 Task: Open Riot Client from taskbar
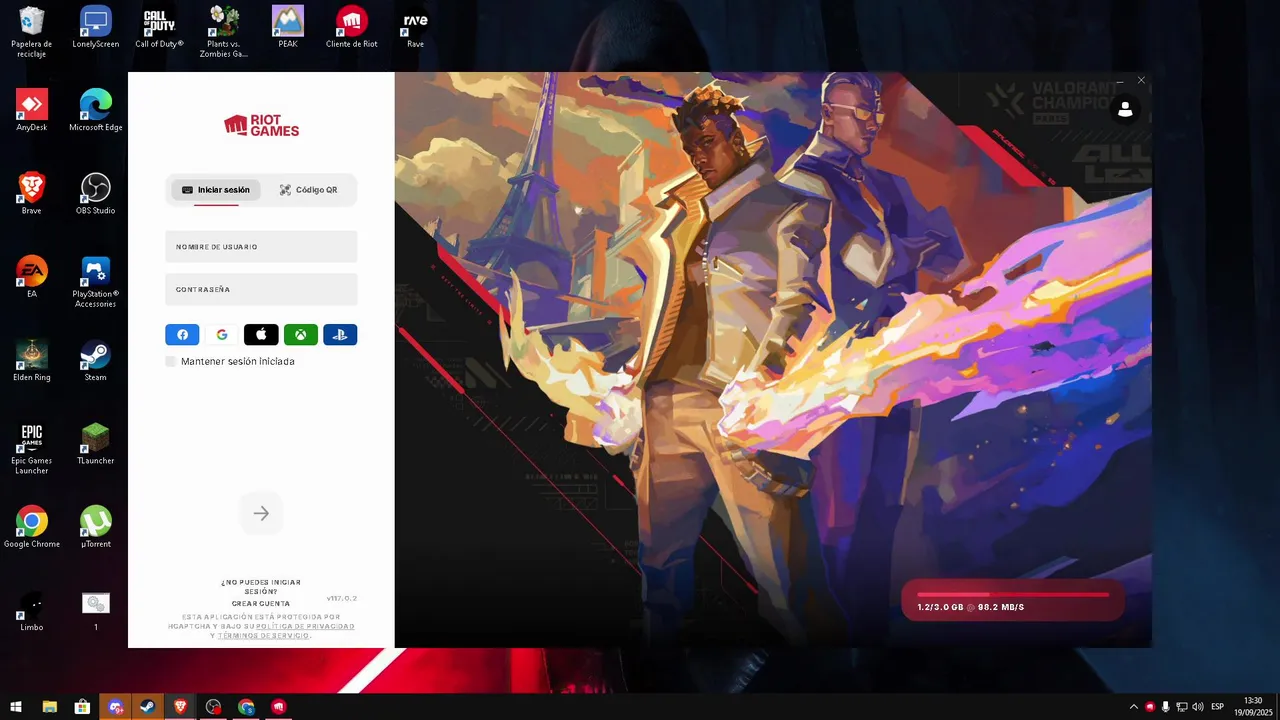pos(278,706)
